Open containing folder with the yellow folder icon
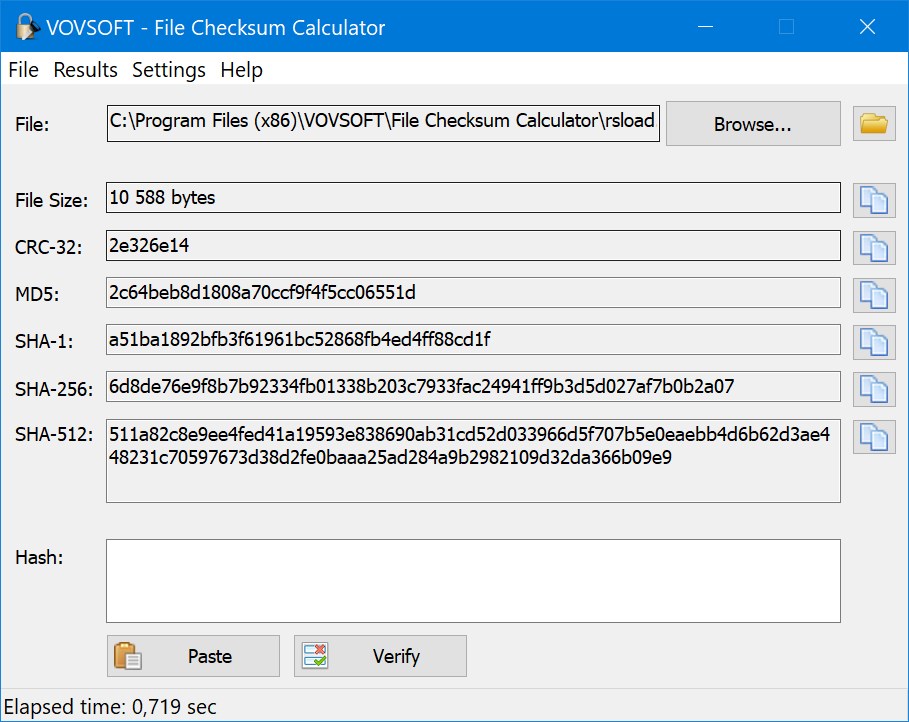The width and height of the screenshot is (909, 722). pyautogui.click(x=874, y=124)
